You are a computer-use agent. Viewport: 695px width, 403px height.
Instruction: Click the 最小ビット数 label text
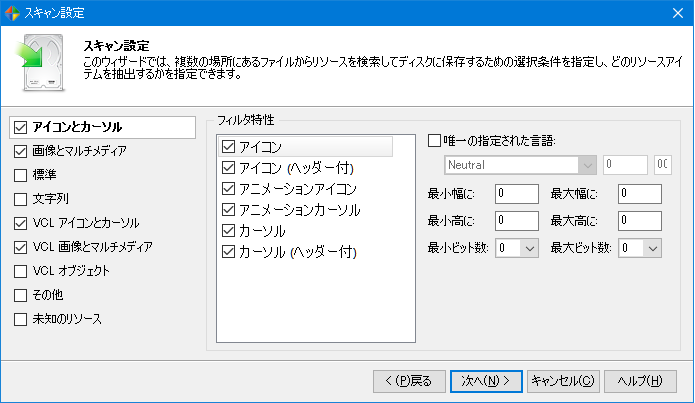point(458,248)
